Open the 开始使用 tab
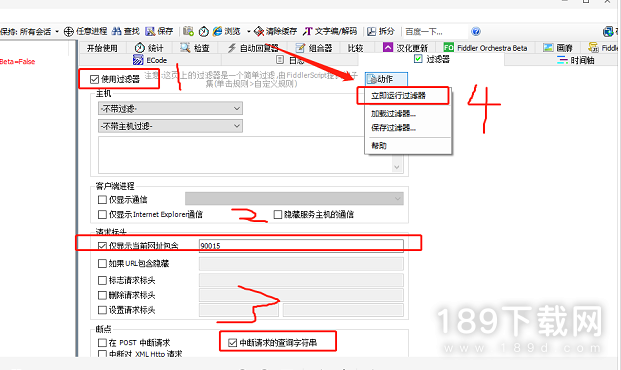Image resolution: width=621 pixels, height=370 pixels. click(x=102, y=48)
